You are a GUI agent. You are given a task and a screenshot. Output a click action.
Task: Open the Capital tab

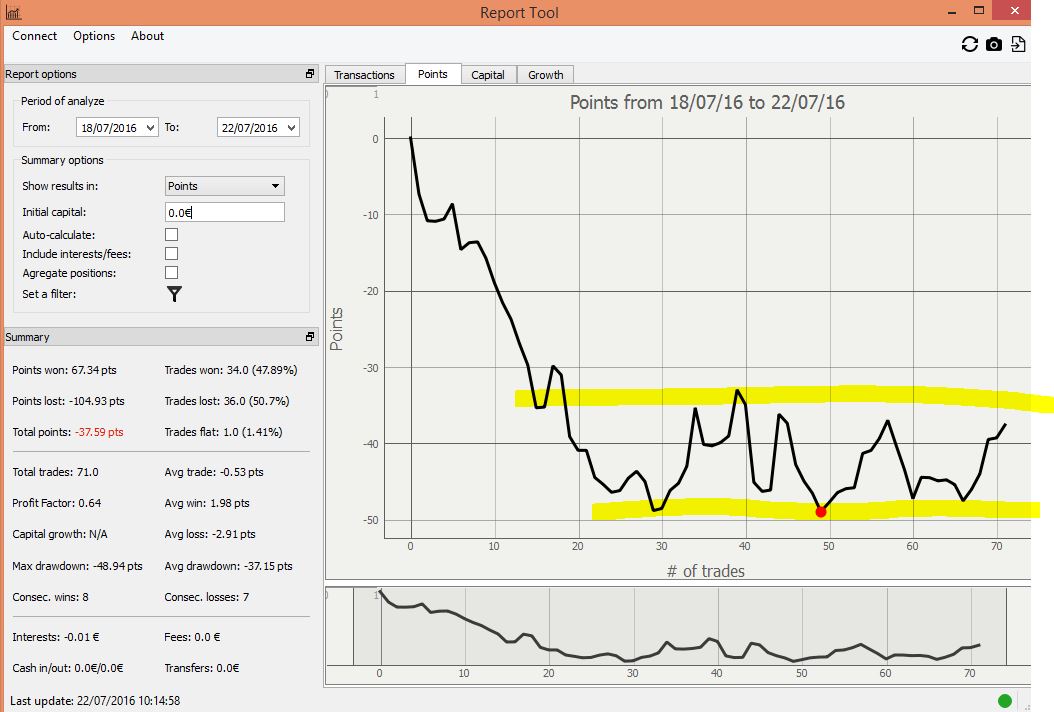488,75
